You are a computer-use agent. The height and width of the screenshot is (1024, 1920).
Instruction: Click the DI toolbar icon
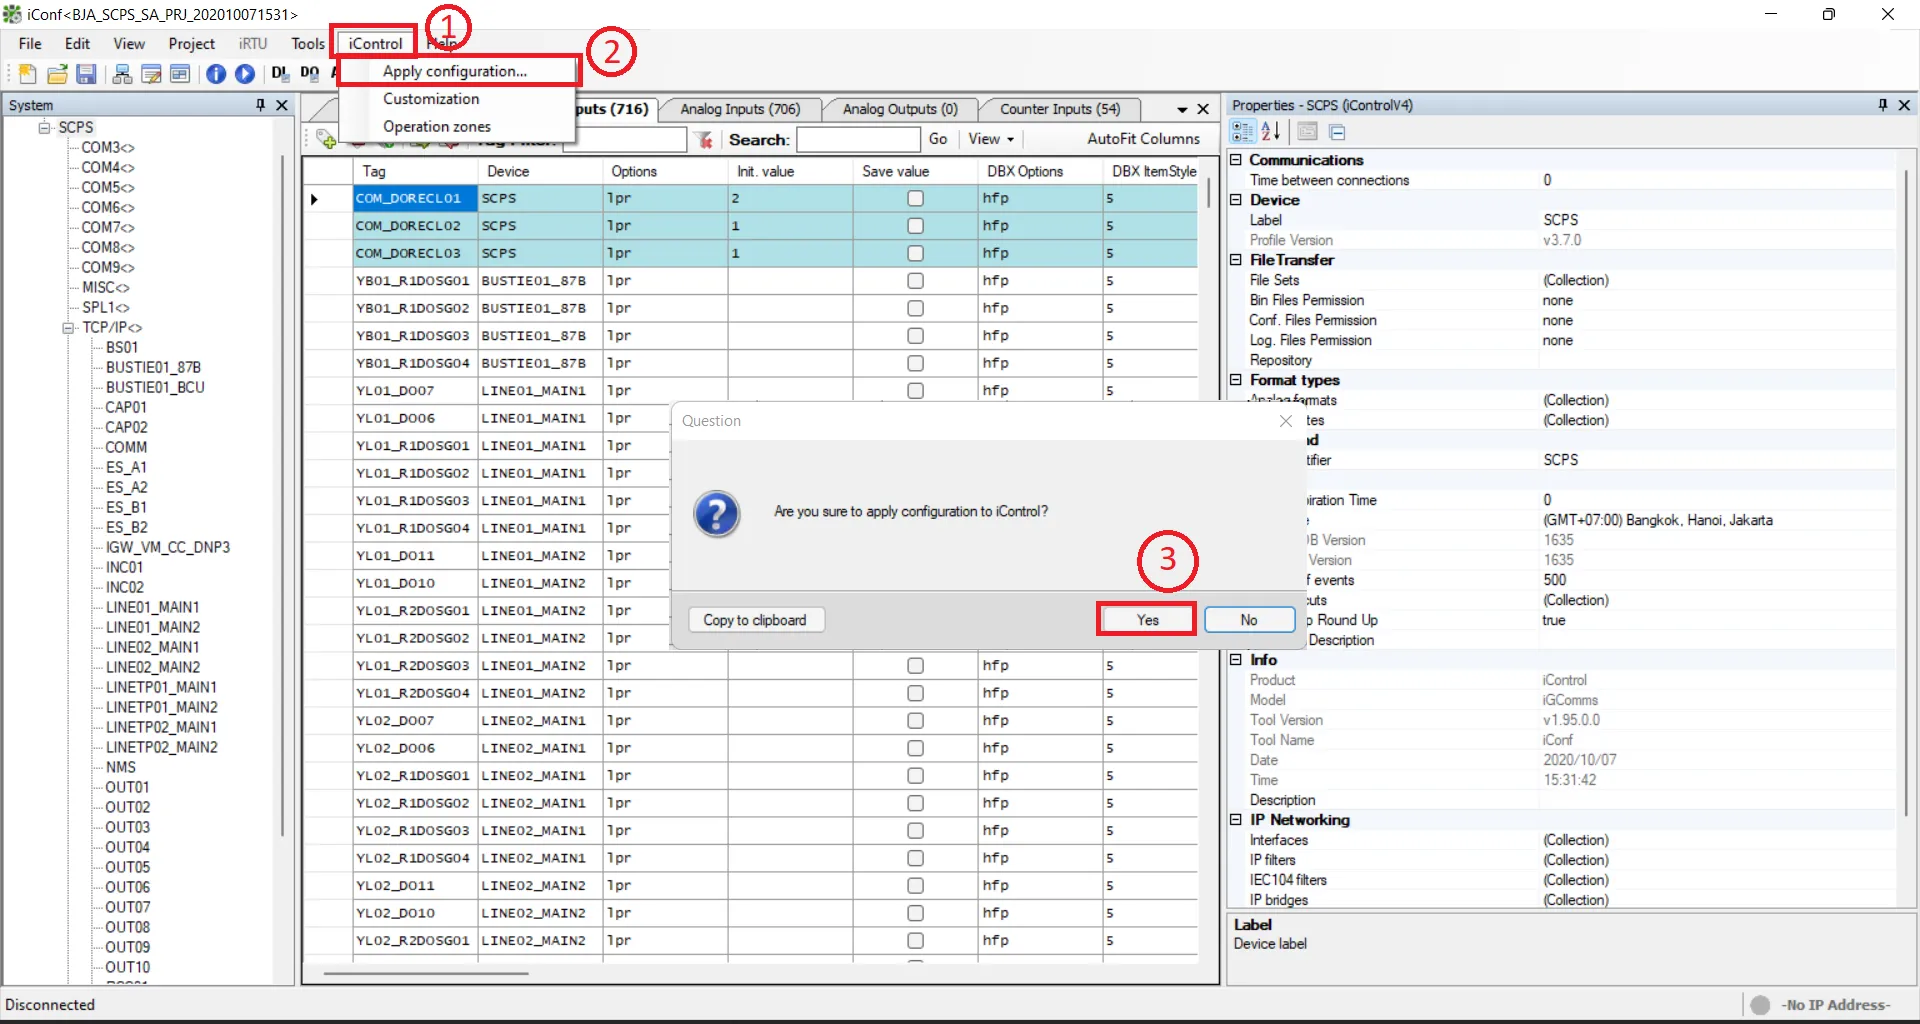pos(280,74)
